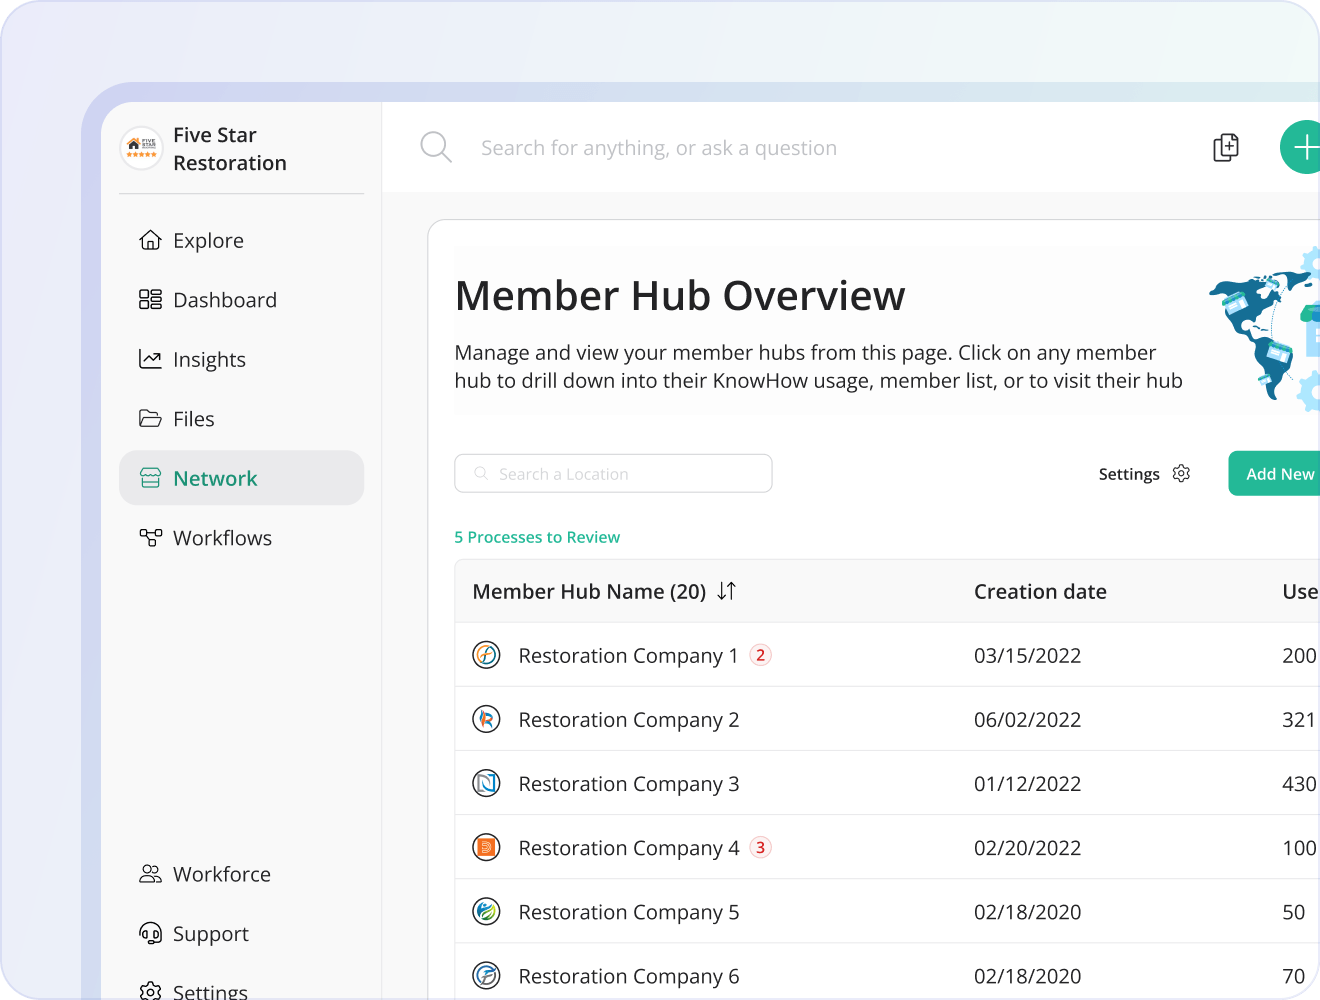Open the 5 Processes to Review link
This screenshot has height=1000, width=1320.
click(537, 538)
